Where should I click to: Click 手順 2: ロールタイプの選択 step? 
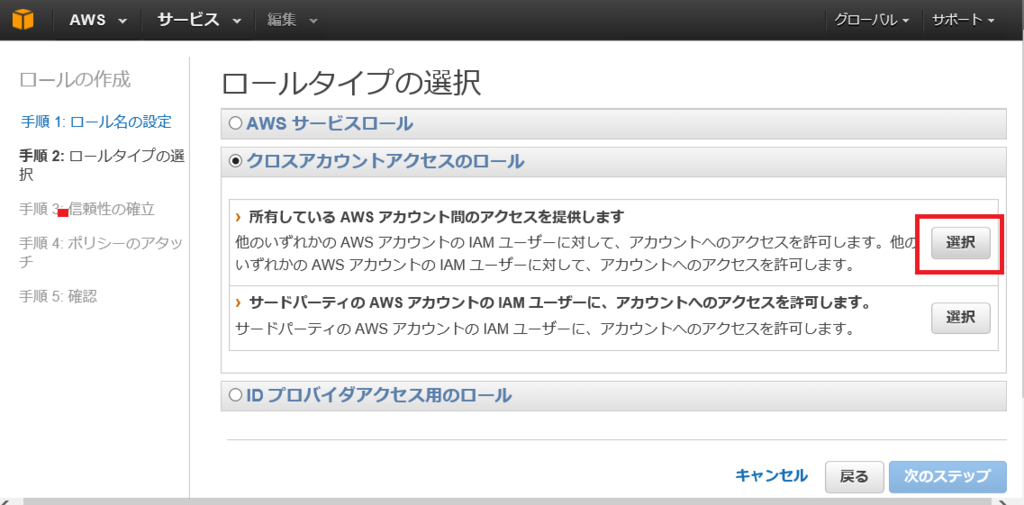pos(102,166)
